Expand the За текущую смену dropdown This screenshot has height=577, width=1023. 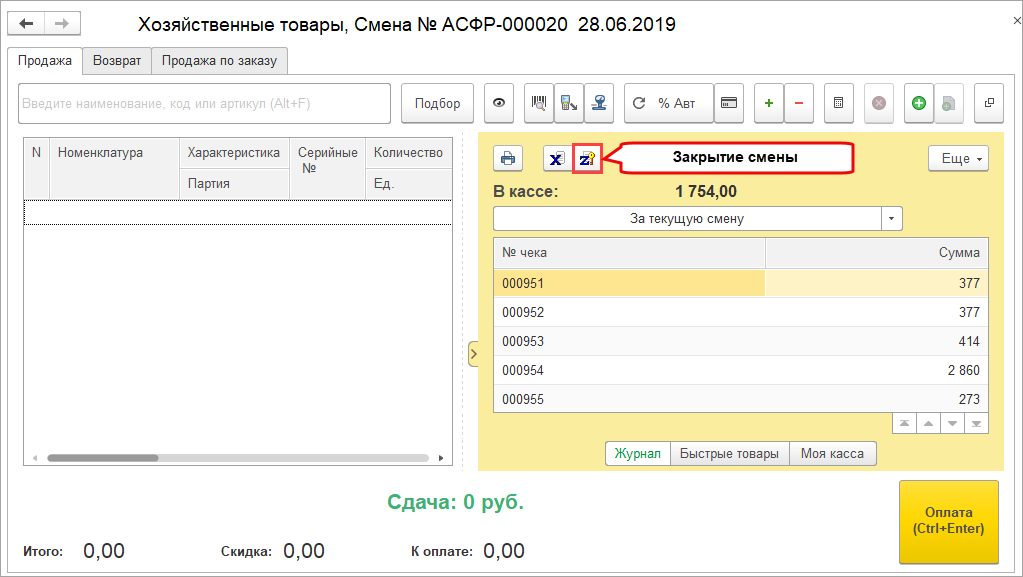(x=891, y=218)
